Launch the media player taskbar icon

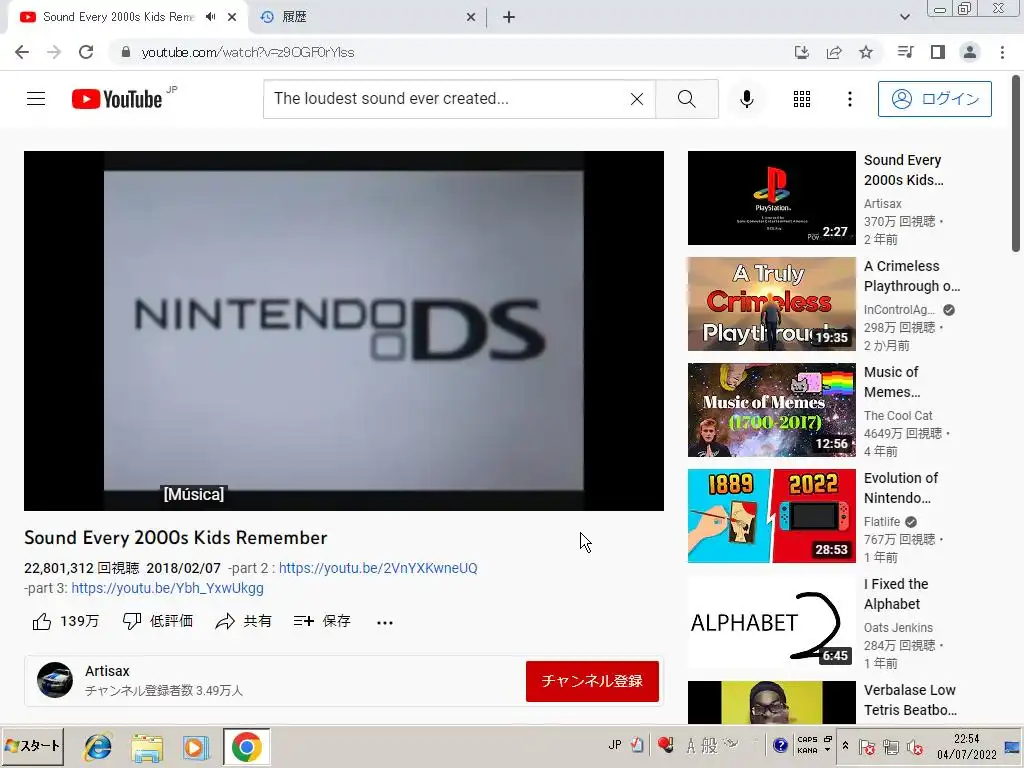[195, 747]
